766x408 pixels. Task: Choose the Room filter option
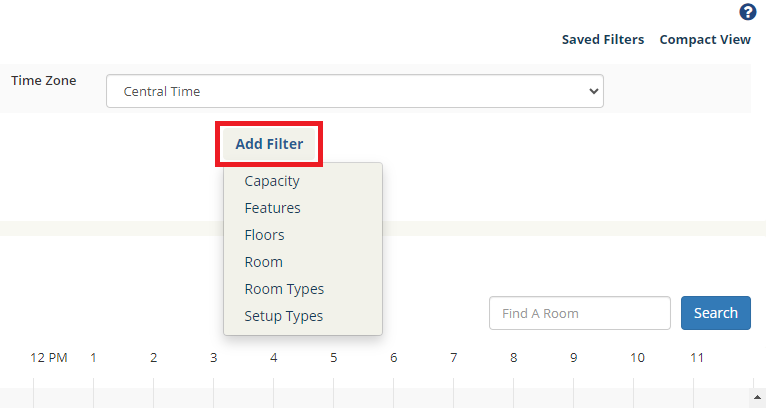pos(263,262)
